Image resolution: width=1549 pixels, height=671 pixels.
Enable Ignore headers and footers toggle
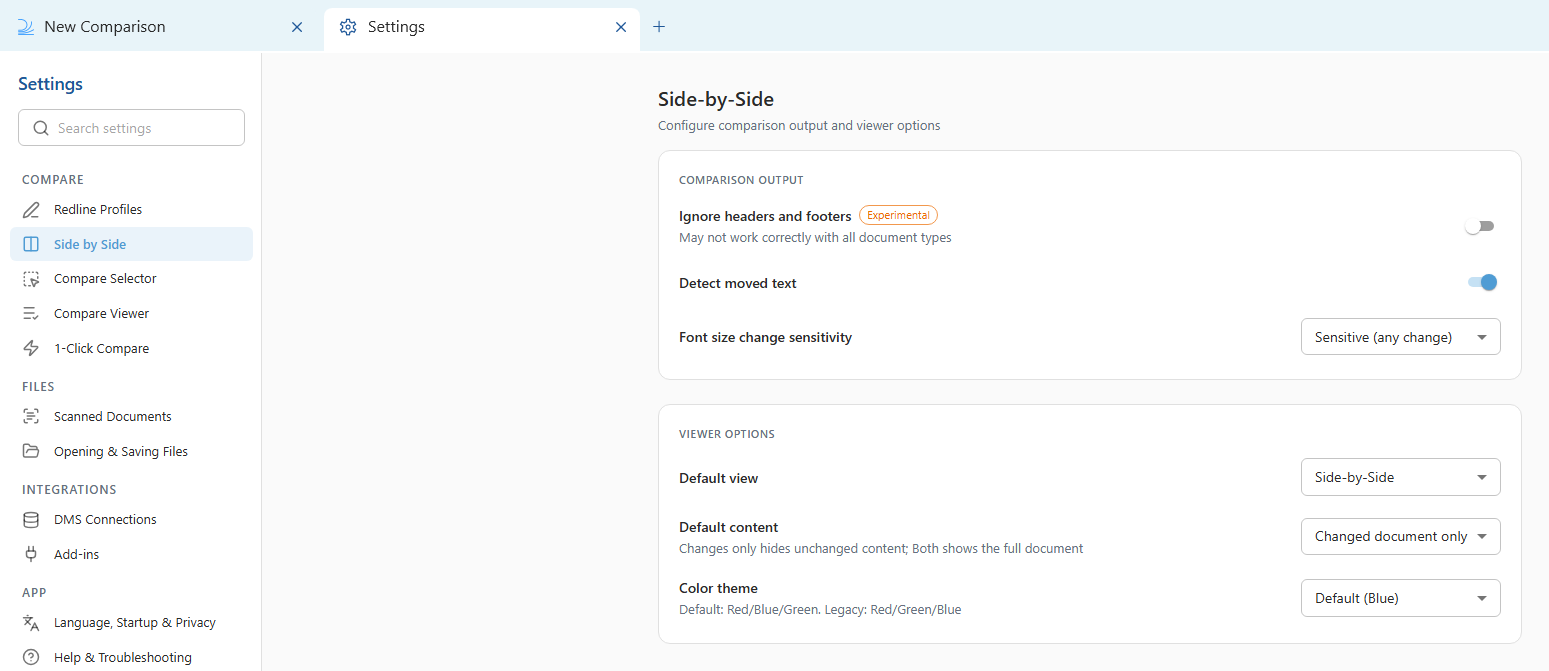1480,226
